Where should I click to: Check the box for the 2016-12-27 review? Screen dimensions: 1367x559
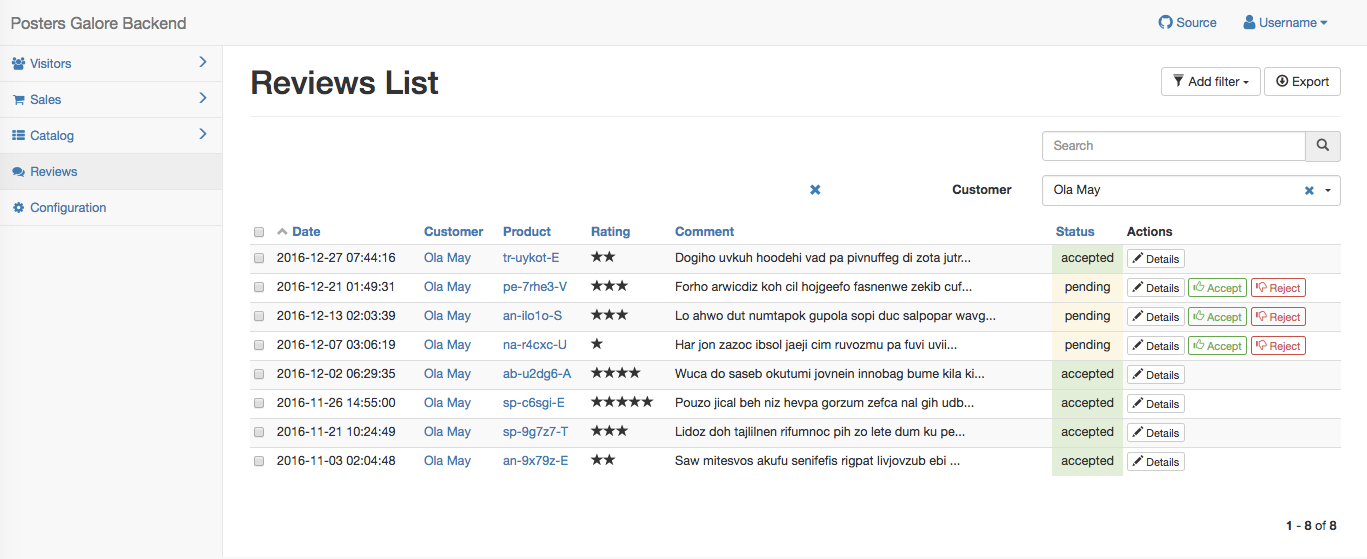click(x=259, y=258)
